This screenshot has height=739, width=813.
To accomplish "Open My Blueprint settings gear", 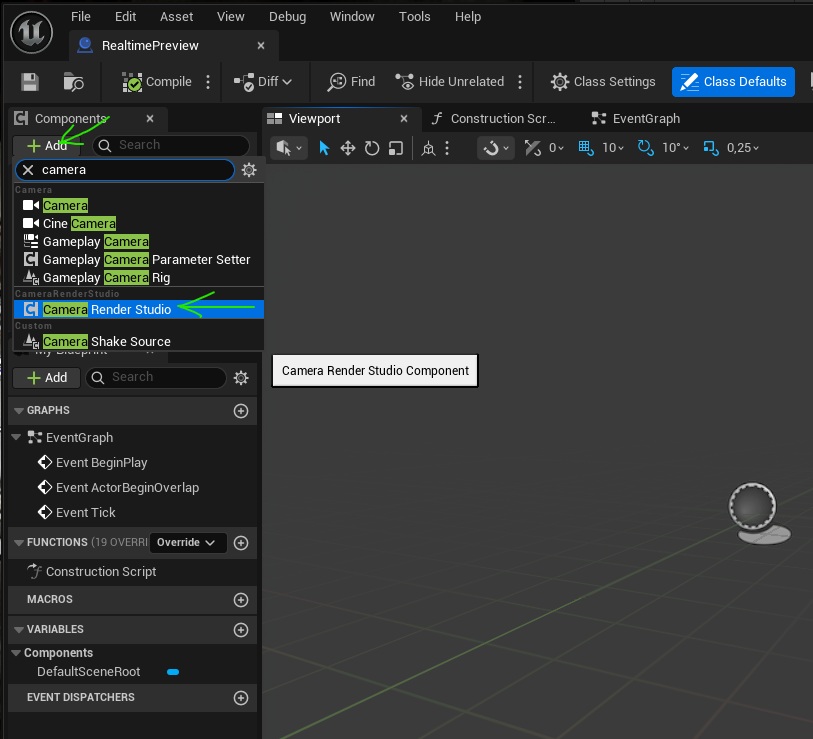I will (241, 378).
